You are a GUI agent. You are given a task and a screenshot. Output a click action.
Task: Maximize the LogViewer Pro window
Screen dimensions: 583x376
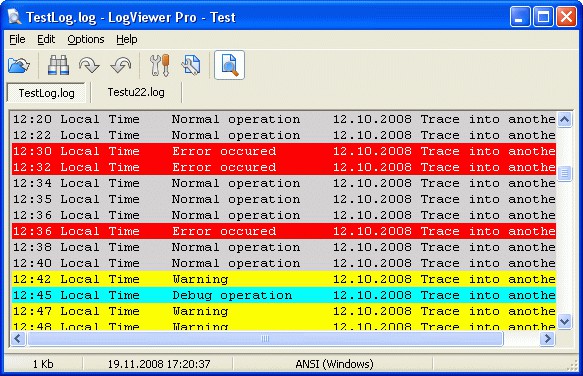[543, 17]
